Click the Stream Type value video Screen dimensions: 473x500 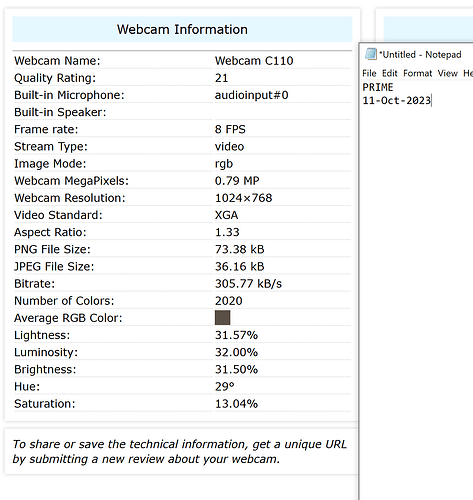pyautogui.click(x=229, y=147)
